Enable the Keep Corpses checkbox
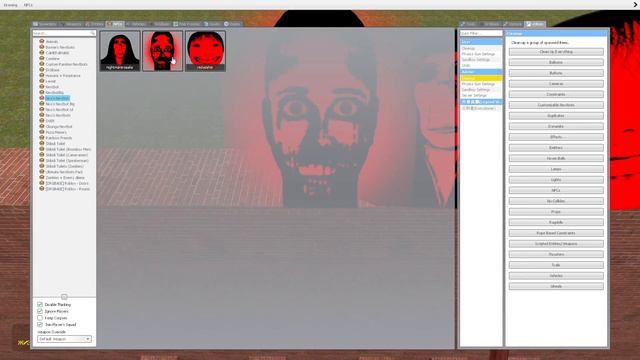 pos(40,318)
